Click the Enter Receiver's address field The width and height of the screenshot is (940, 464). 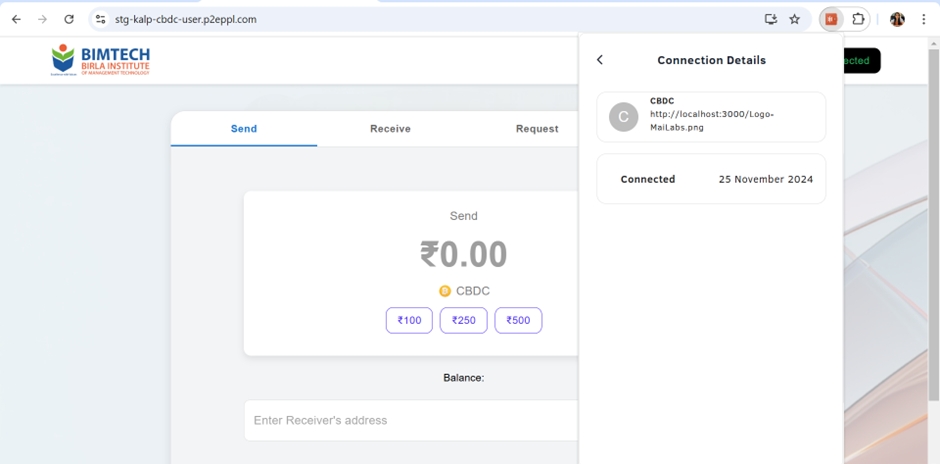pos(410,420)
